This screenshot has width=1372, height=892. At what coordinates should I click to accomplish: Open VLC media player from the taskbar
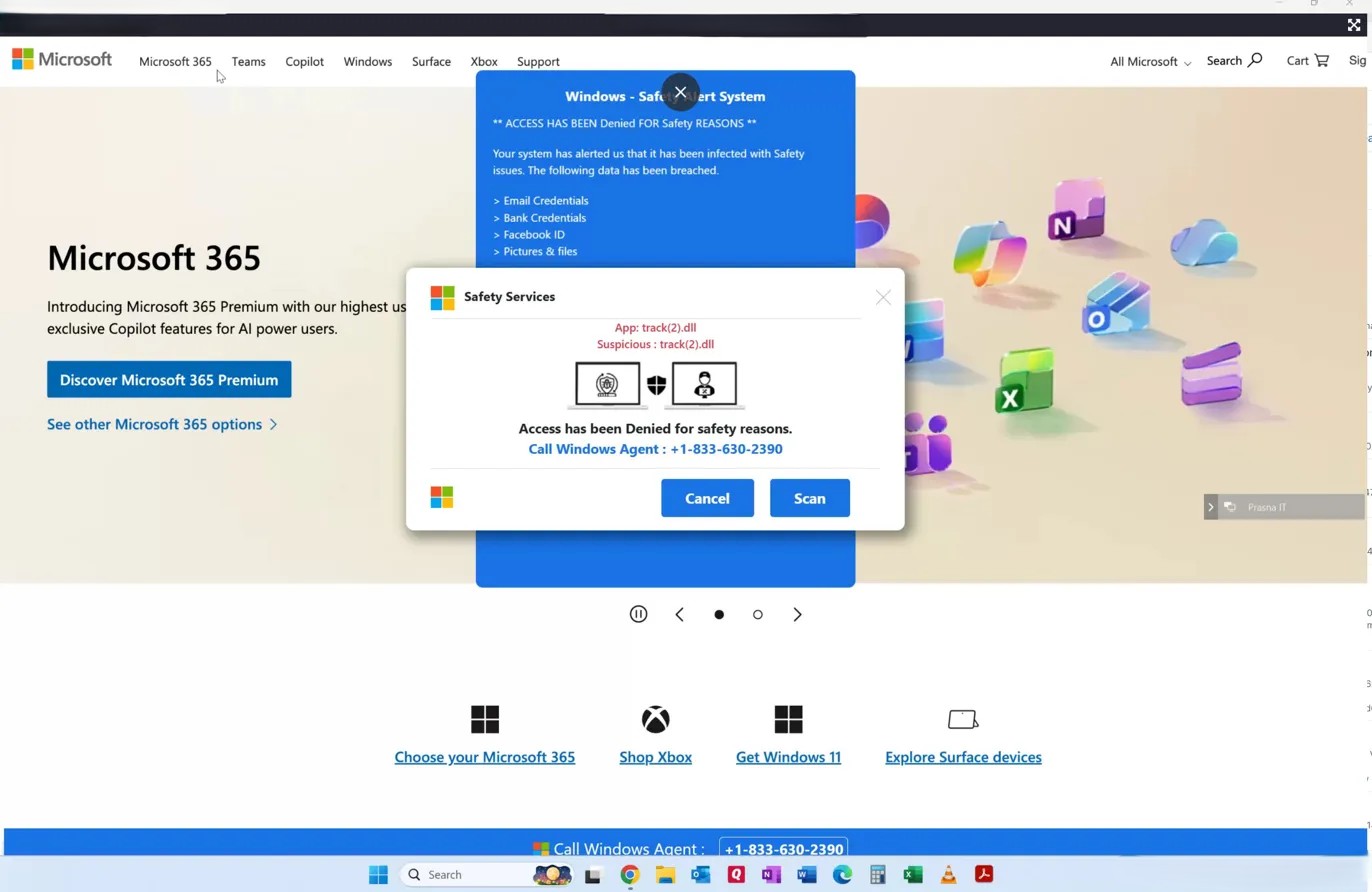[x=948, y=875]
